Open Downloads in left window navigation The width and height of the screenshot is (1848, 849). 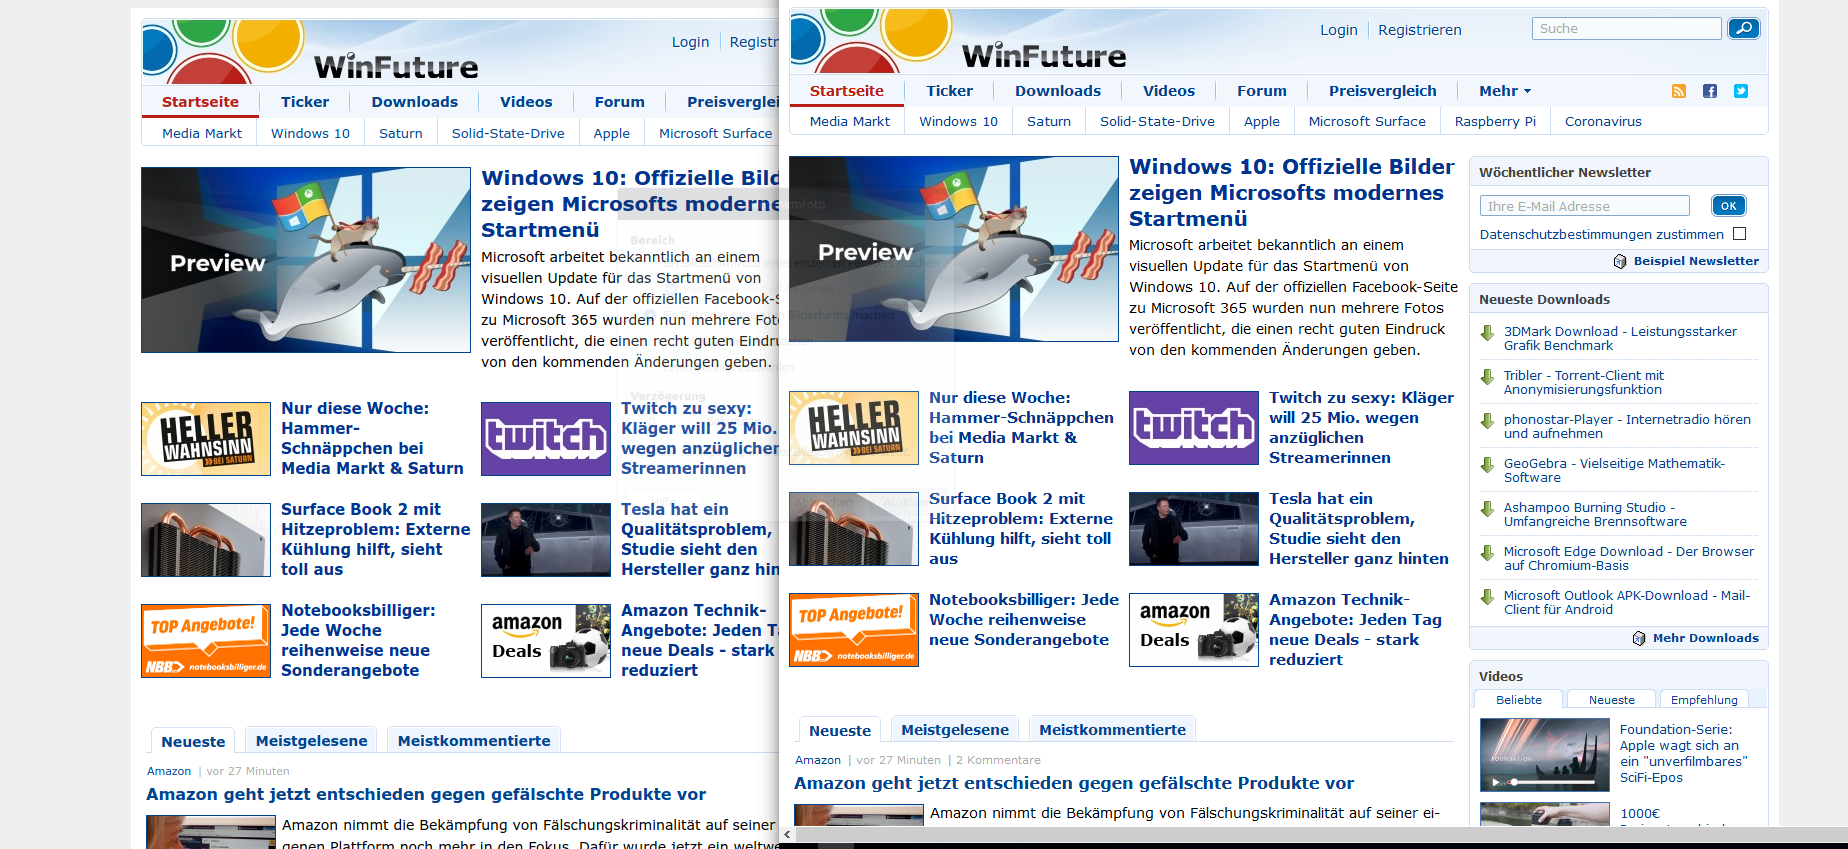coord(415,102)
